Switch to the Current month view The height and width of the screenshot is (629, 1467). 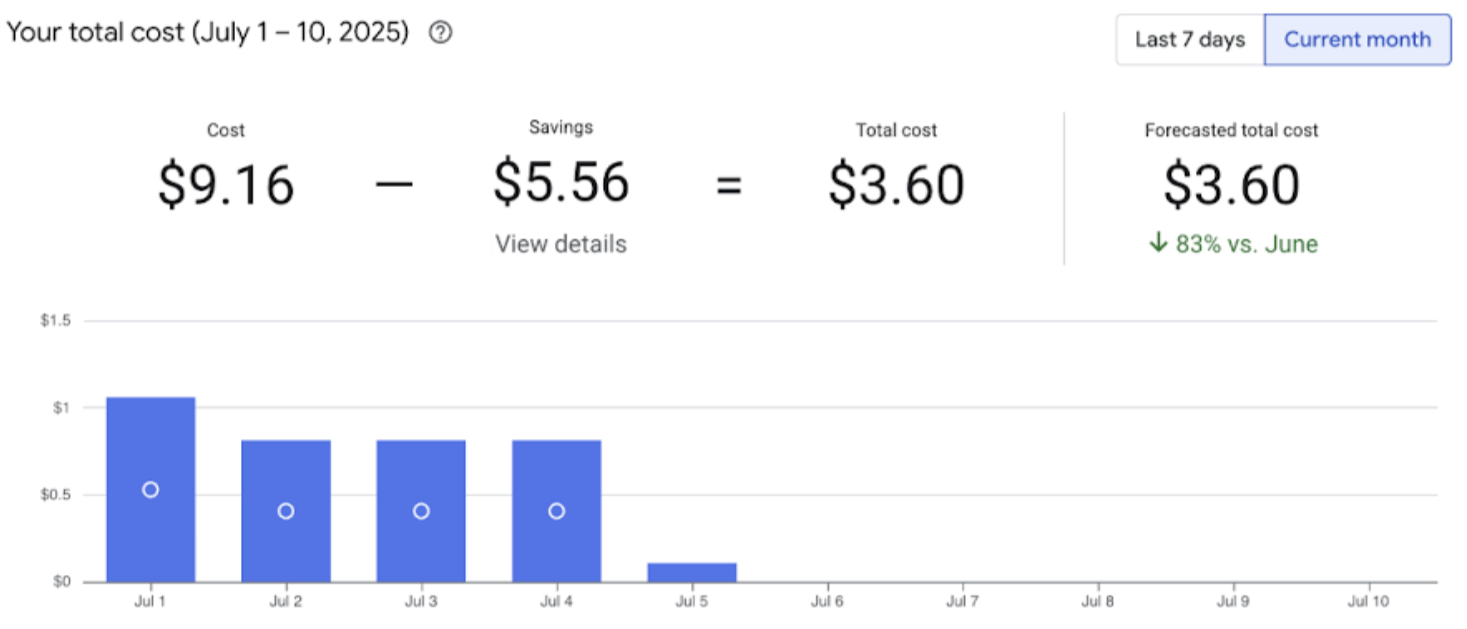pyautogui.click(x=1356, y=39)
